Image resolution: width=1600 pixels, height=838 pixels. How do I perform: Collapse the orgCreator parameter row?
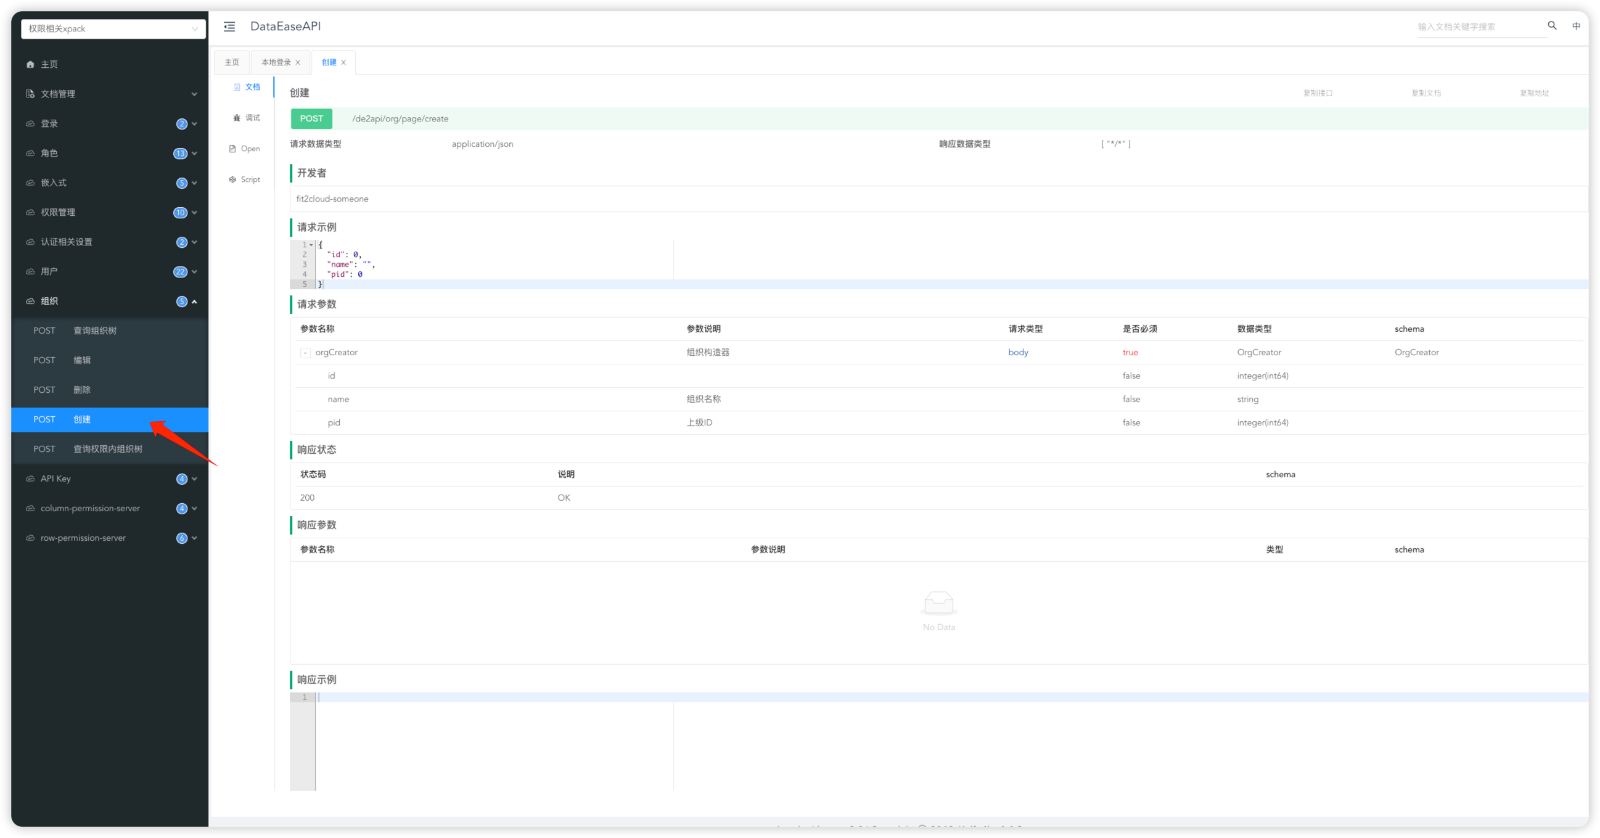[305, 353]
